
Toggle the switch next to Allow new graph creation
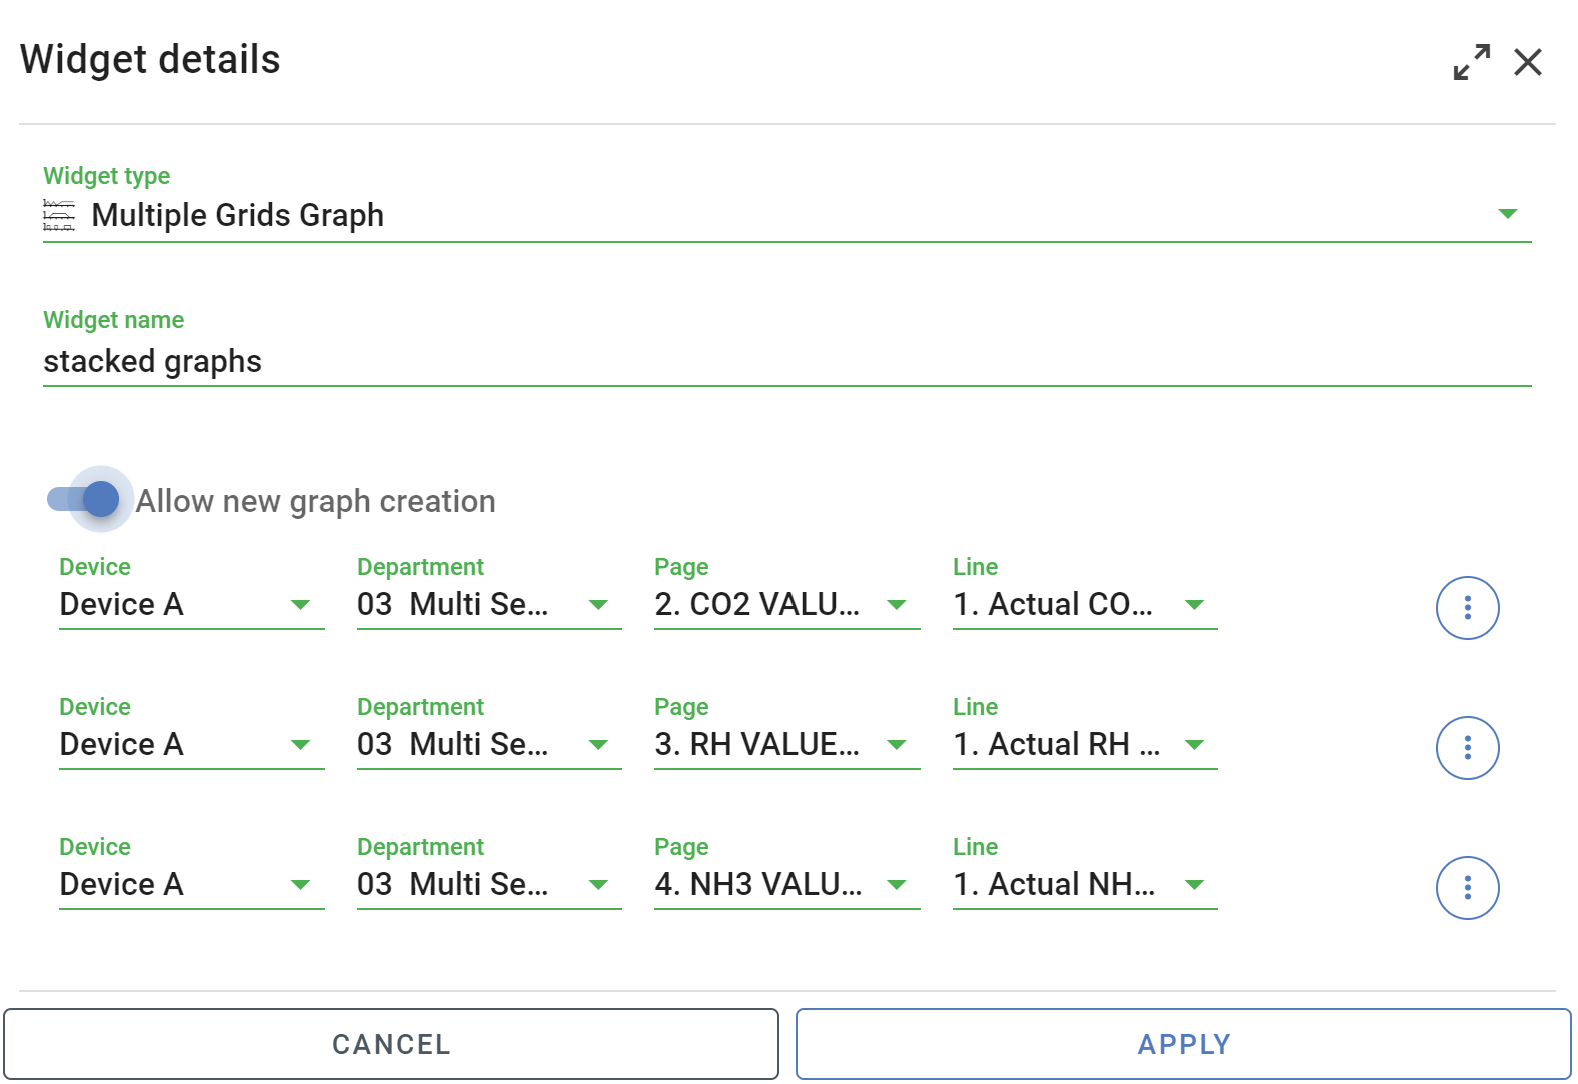85,499
